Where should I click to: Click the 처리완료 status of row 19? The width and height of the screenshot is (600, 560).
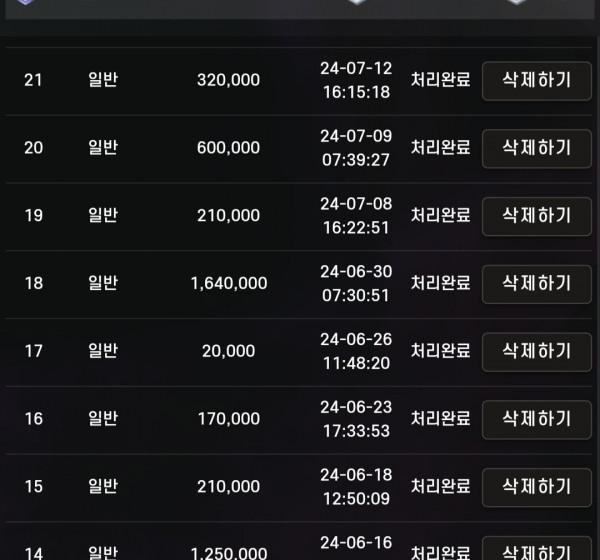[440, 215]
